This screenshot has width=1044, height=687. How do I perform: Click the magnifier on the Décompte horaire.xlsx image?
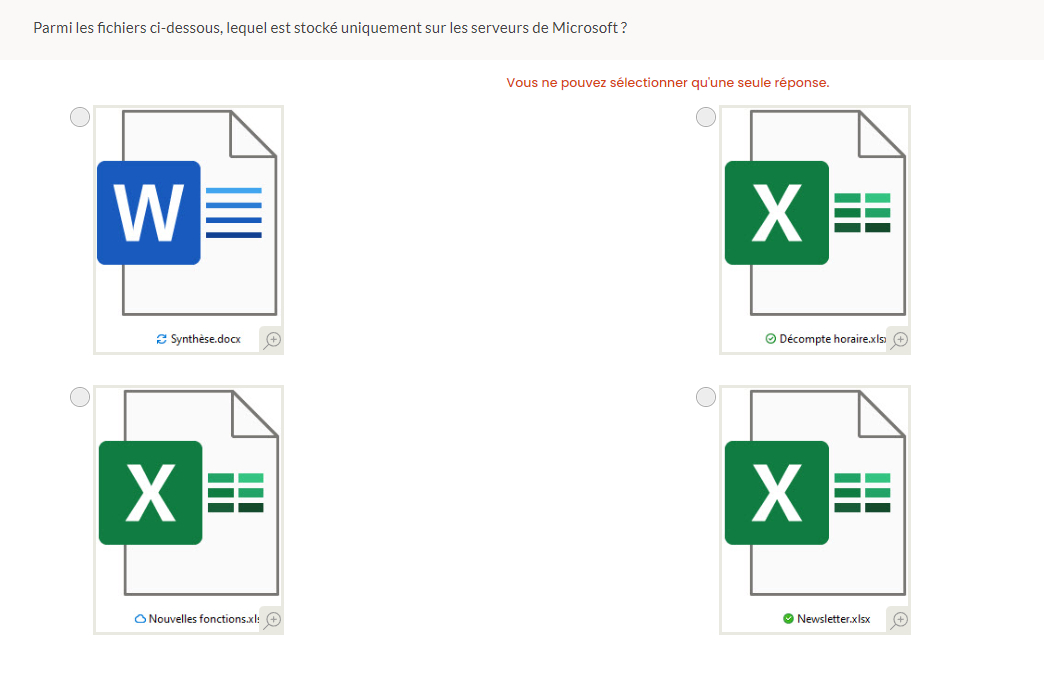(x=898, y=340)
